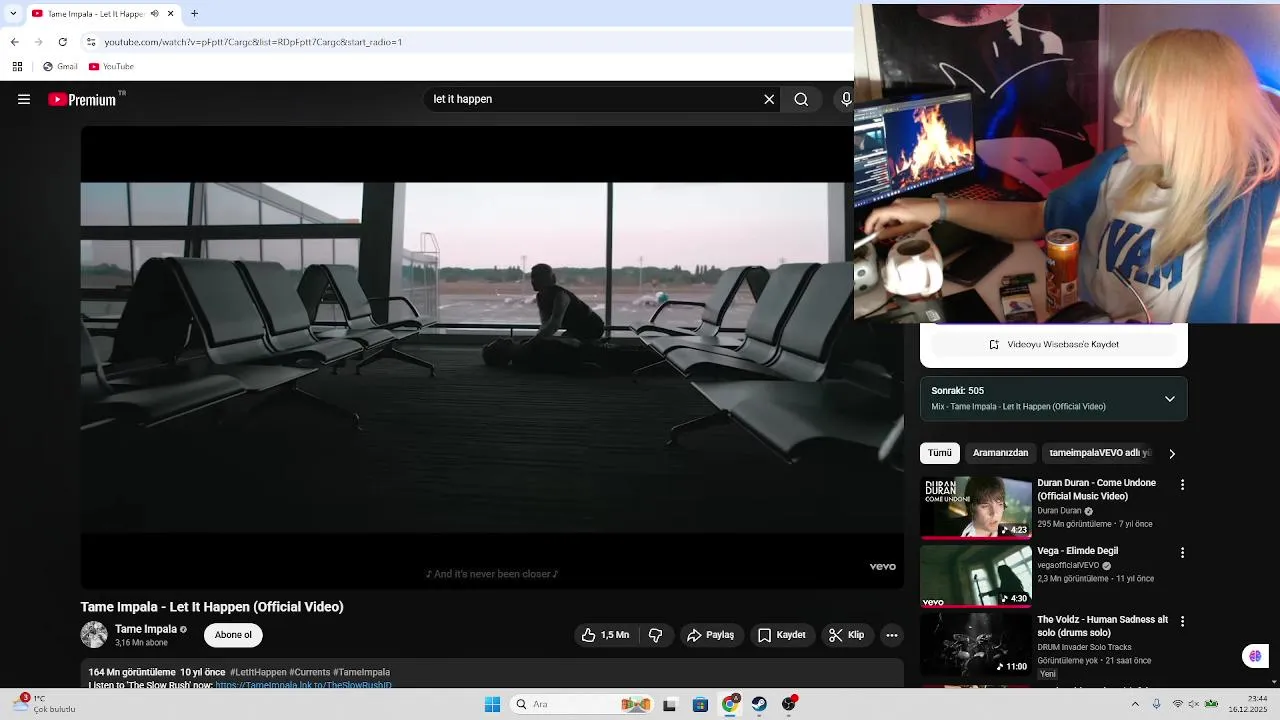
Task: Show hidden system tray icons
Action: [1135, 704]
